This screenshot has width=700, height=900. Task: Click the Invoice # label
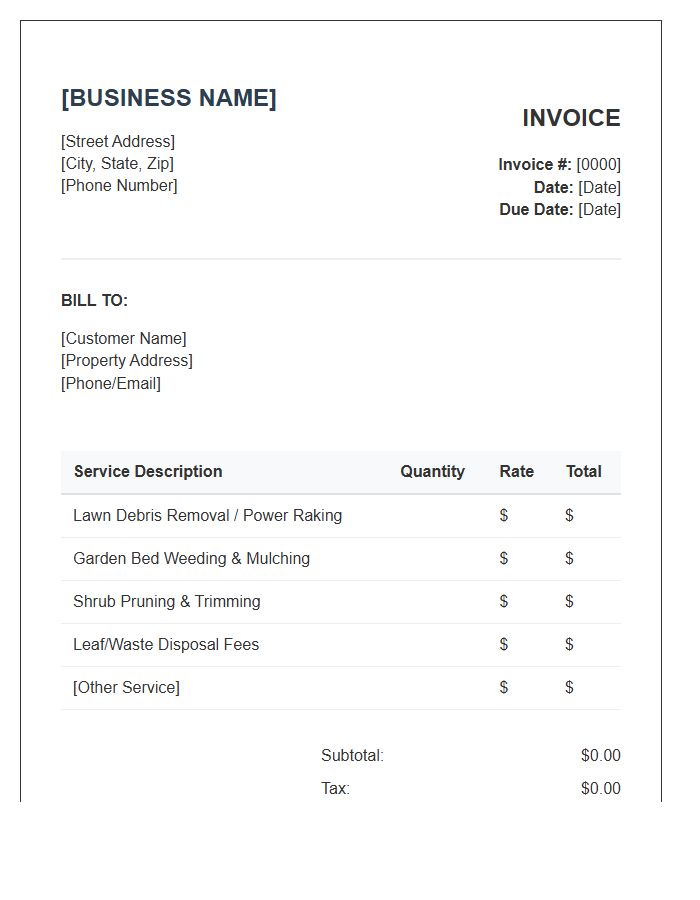pos(535,164)
